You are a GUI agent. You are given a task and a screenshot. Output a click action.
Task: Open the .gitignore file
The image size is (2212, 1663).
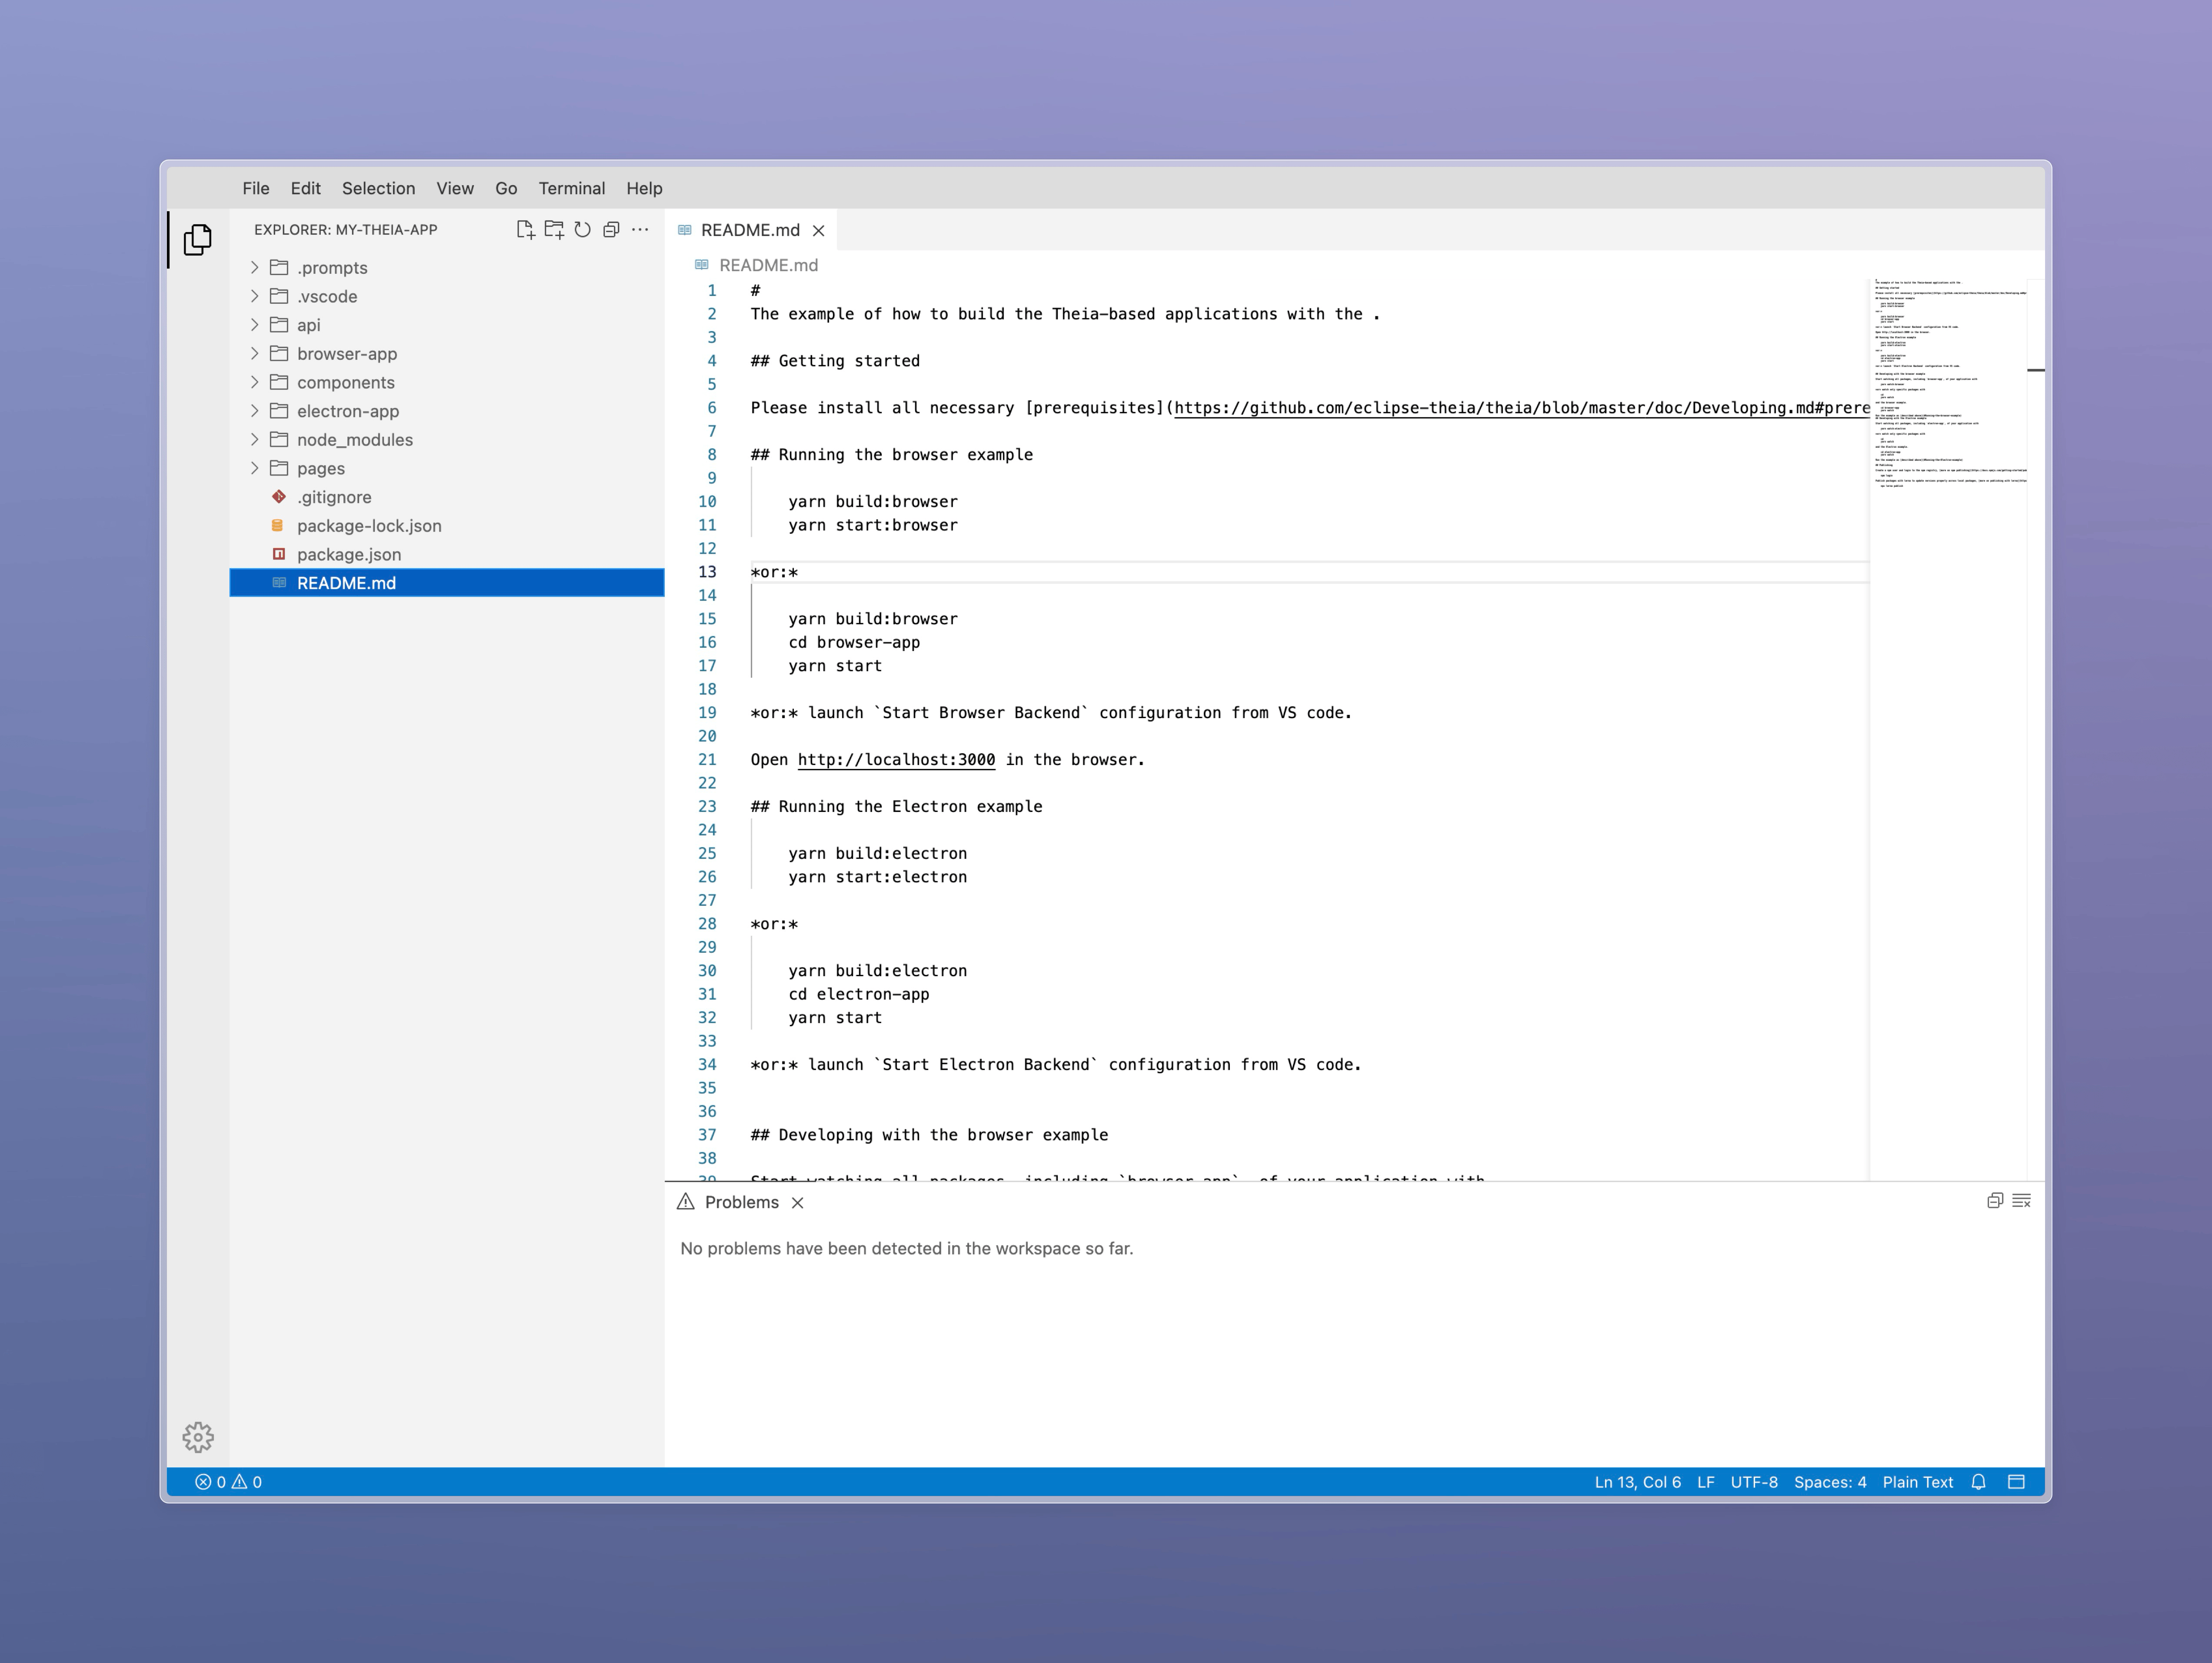pos(447,497)
